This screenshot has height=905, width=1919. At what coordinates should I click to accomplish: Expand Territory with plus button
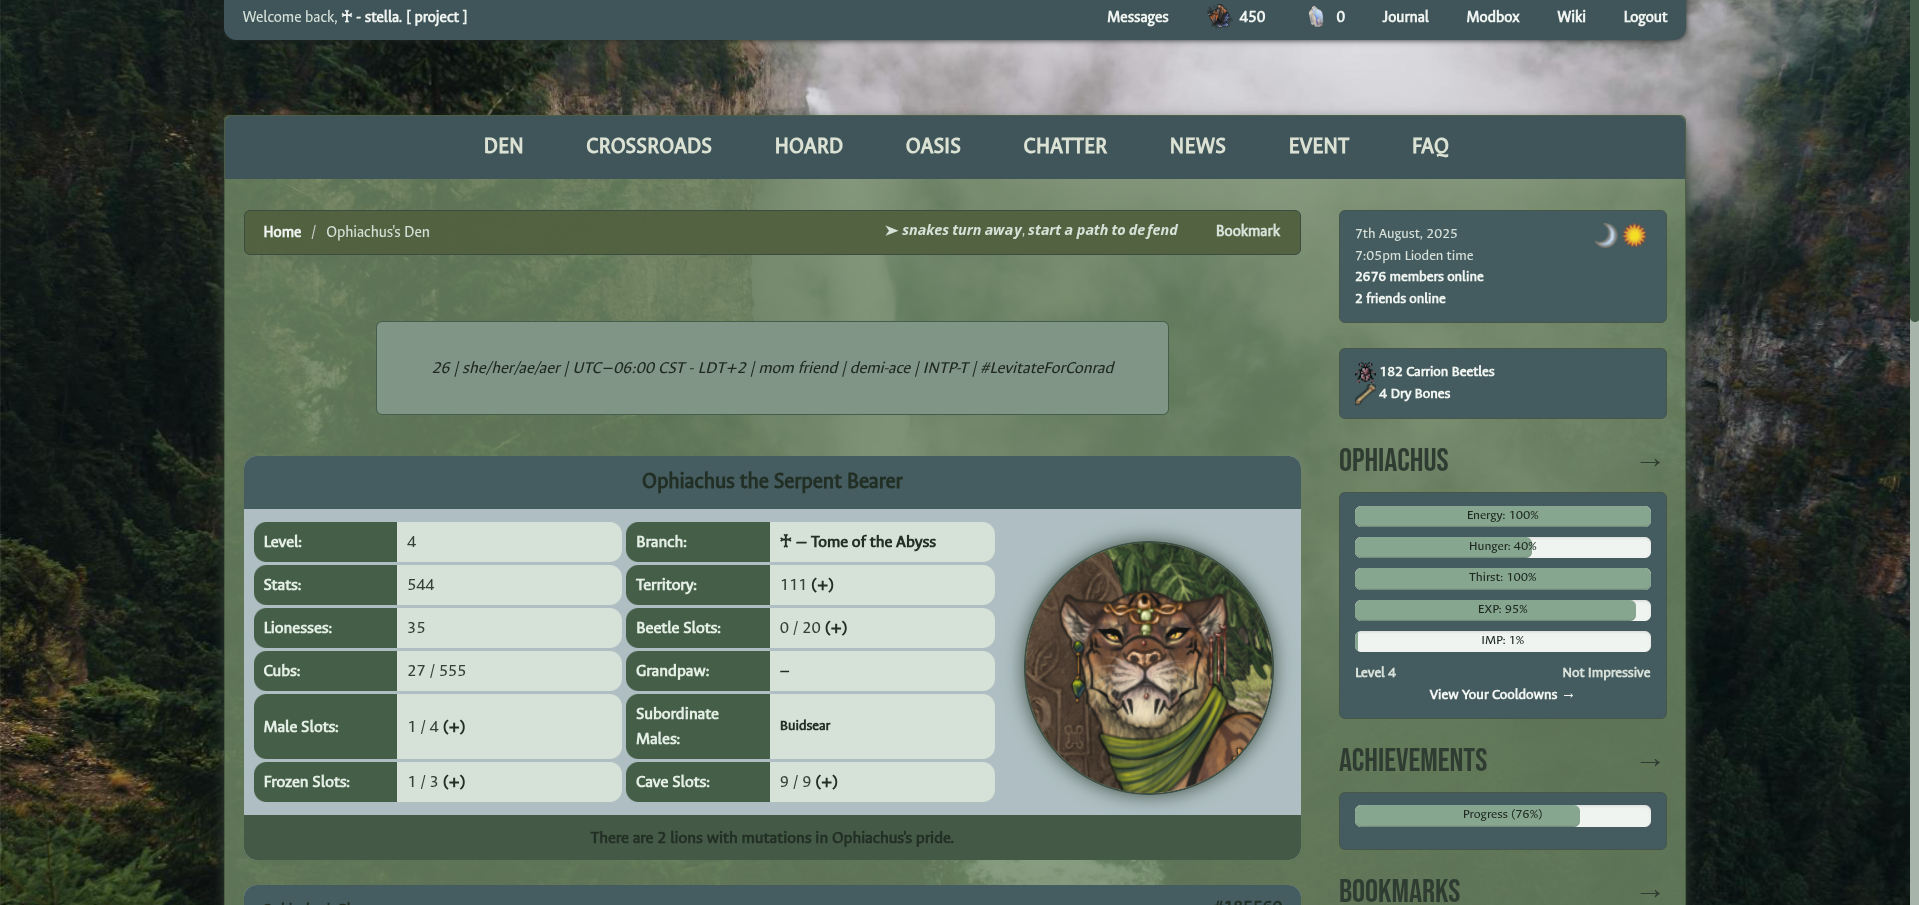point(822,585)
